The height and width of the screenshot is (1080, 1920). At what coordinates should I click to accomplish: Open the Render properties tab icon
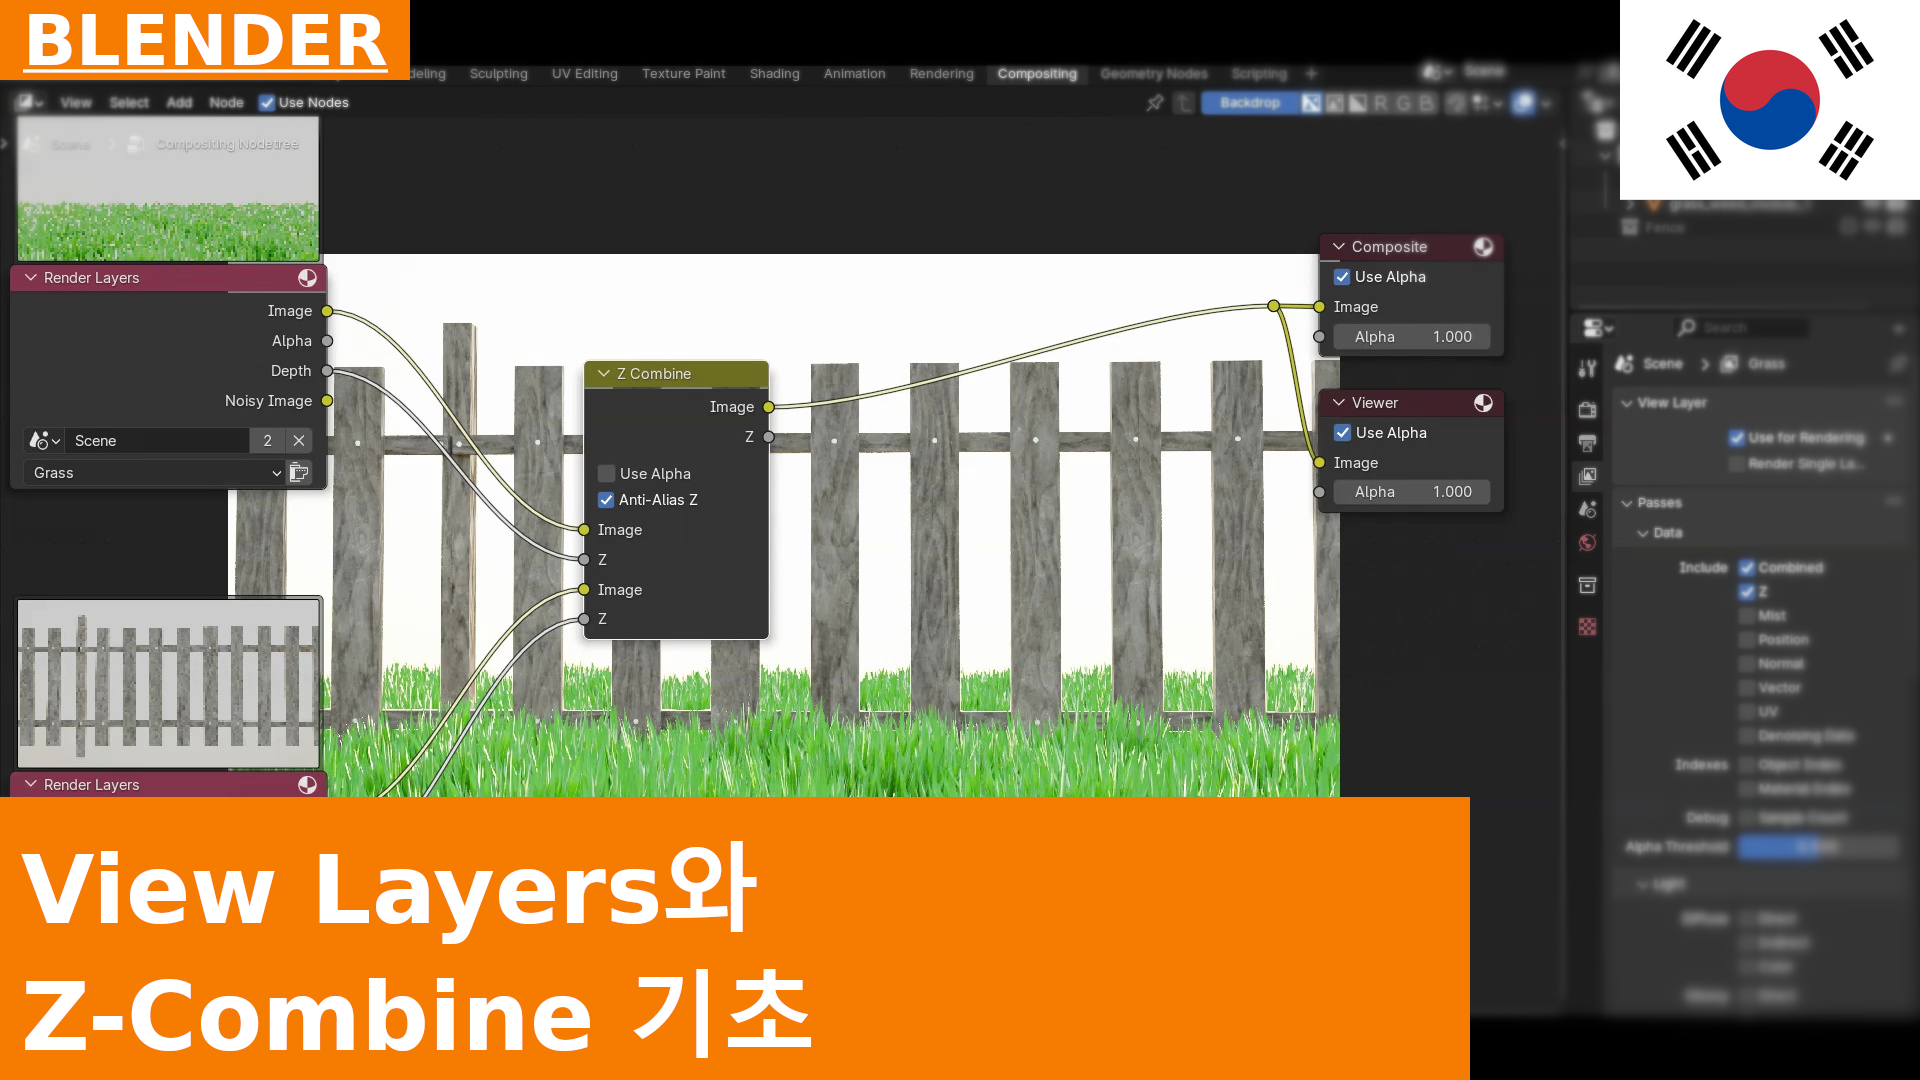click(x=1587, y=409)
